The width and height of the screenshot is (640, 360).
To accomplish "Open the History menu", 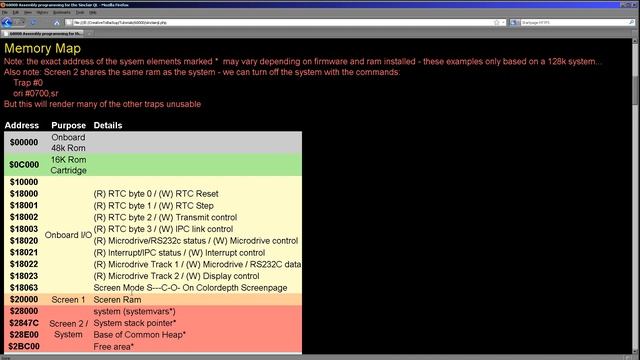I will [42, 12].
